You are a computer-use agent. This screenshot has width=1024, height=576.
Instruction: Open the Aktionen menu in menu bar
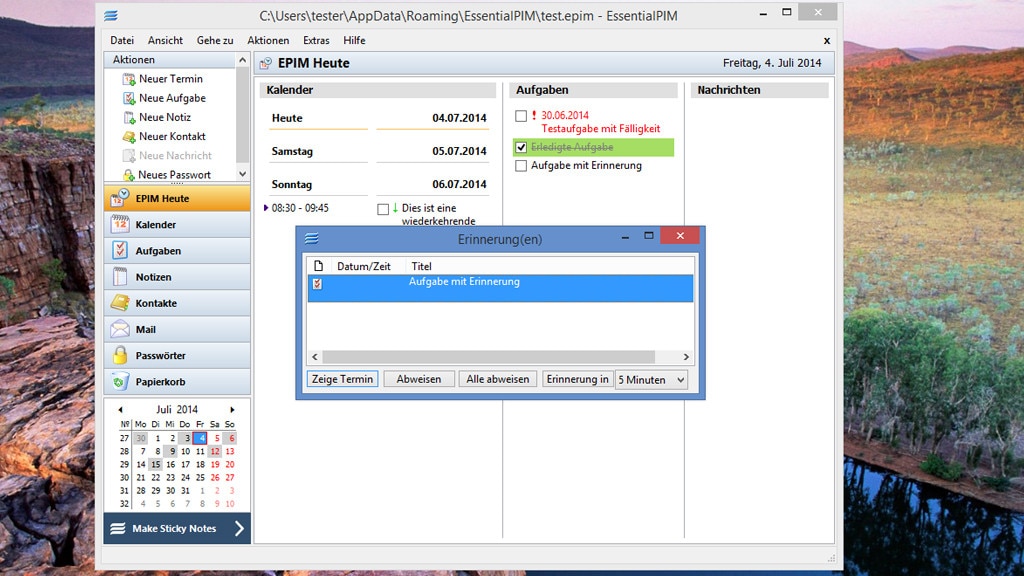[x=268, y=40]
